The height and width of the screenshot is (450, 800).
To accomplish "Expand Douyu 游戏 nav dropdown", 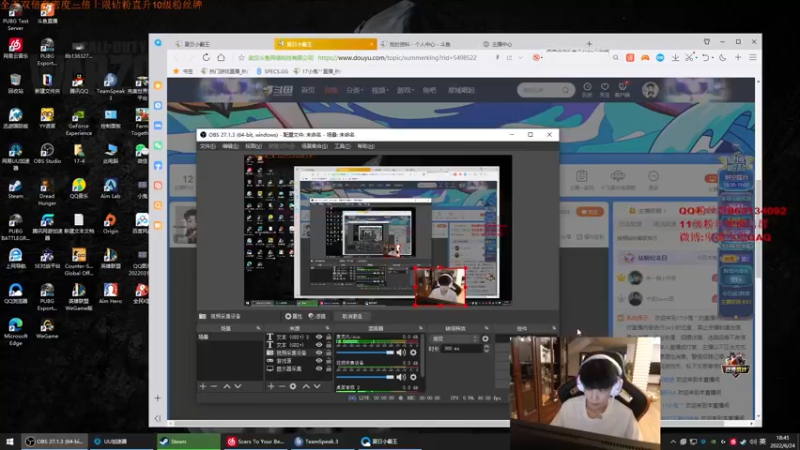I will click(406, 90).
